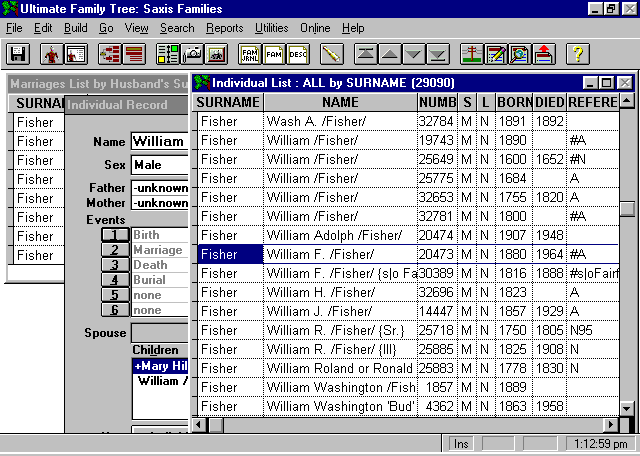Click event button 6 labeled none

pyautogui.click(x=115, y=310)
